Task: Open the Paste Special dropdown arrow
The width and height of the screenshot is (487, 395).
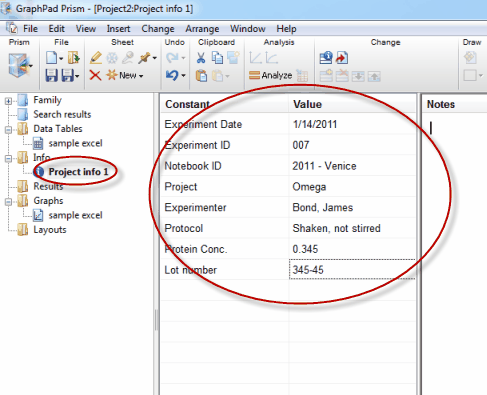Action: (x=227, y=76)
